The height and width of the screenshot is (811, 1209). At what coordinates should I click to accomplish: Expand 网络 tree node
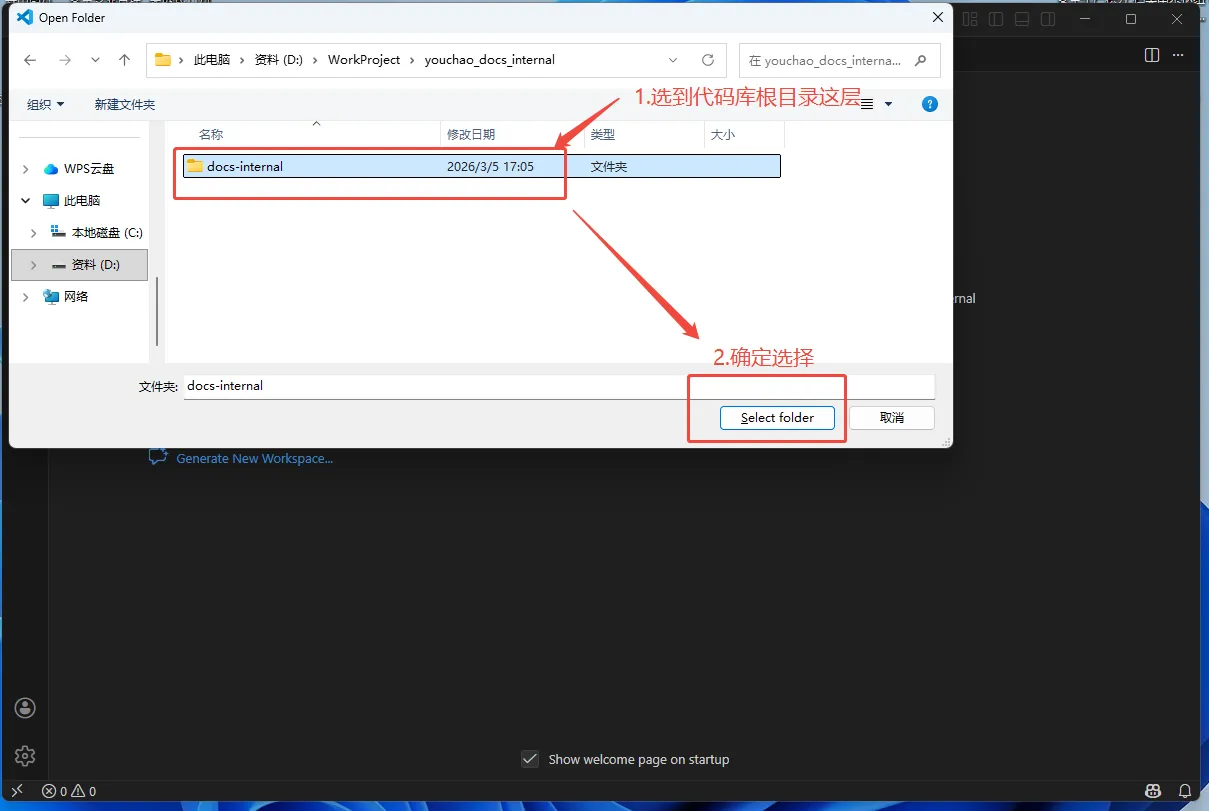pyautogui.click(x=26, y=297)
